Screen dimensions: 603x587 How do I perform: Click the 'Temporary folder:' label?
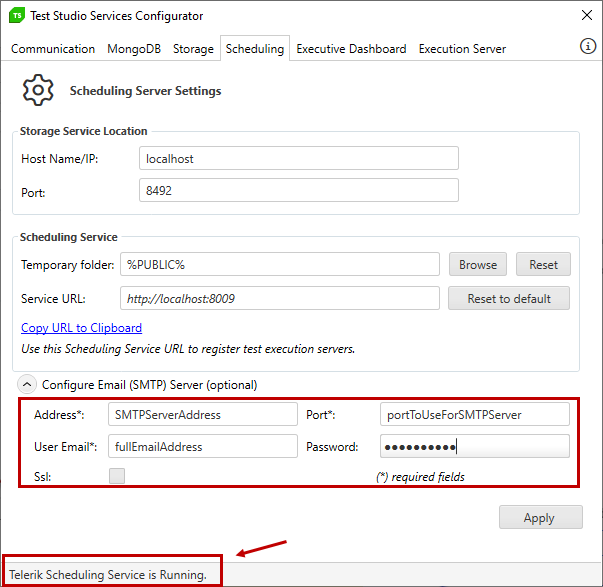[68, 265]
